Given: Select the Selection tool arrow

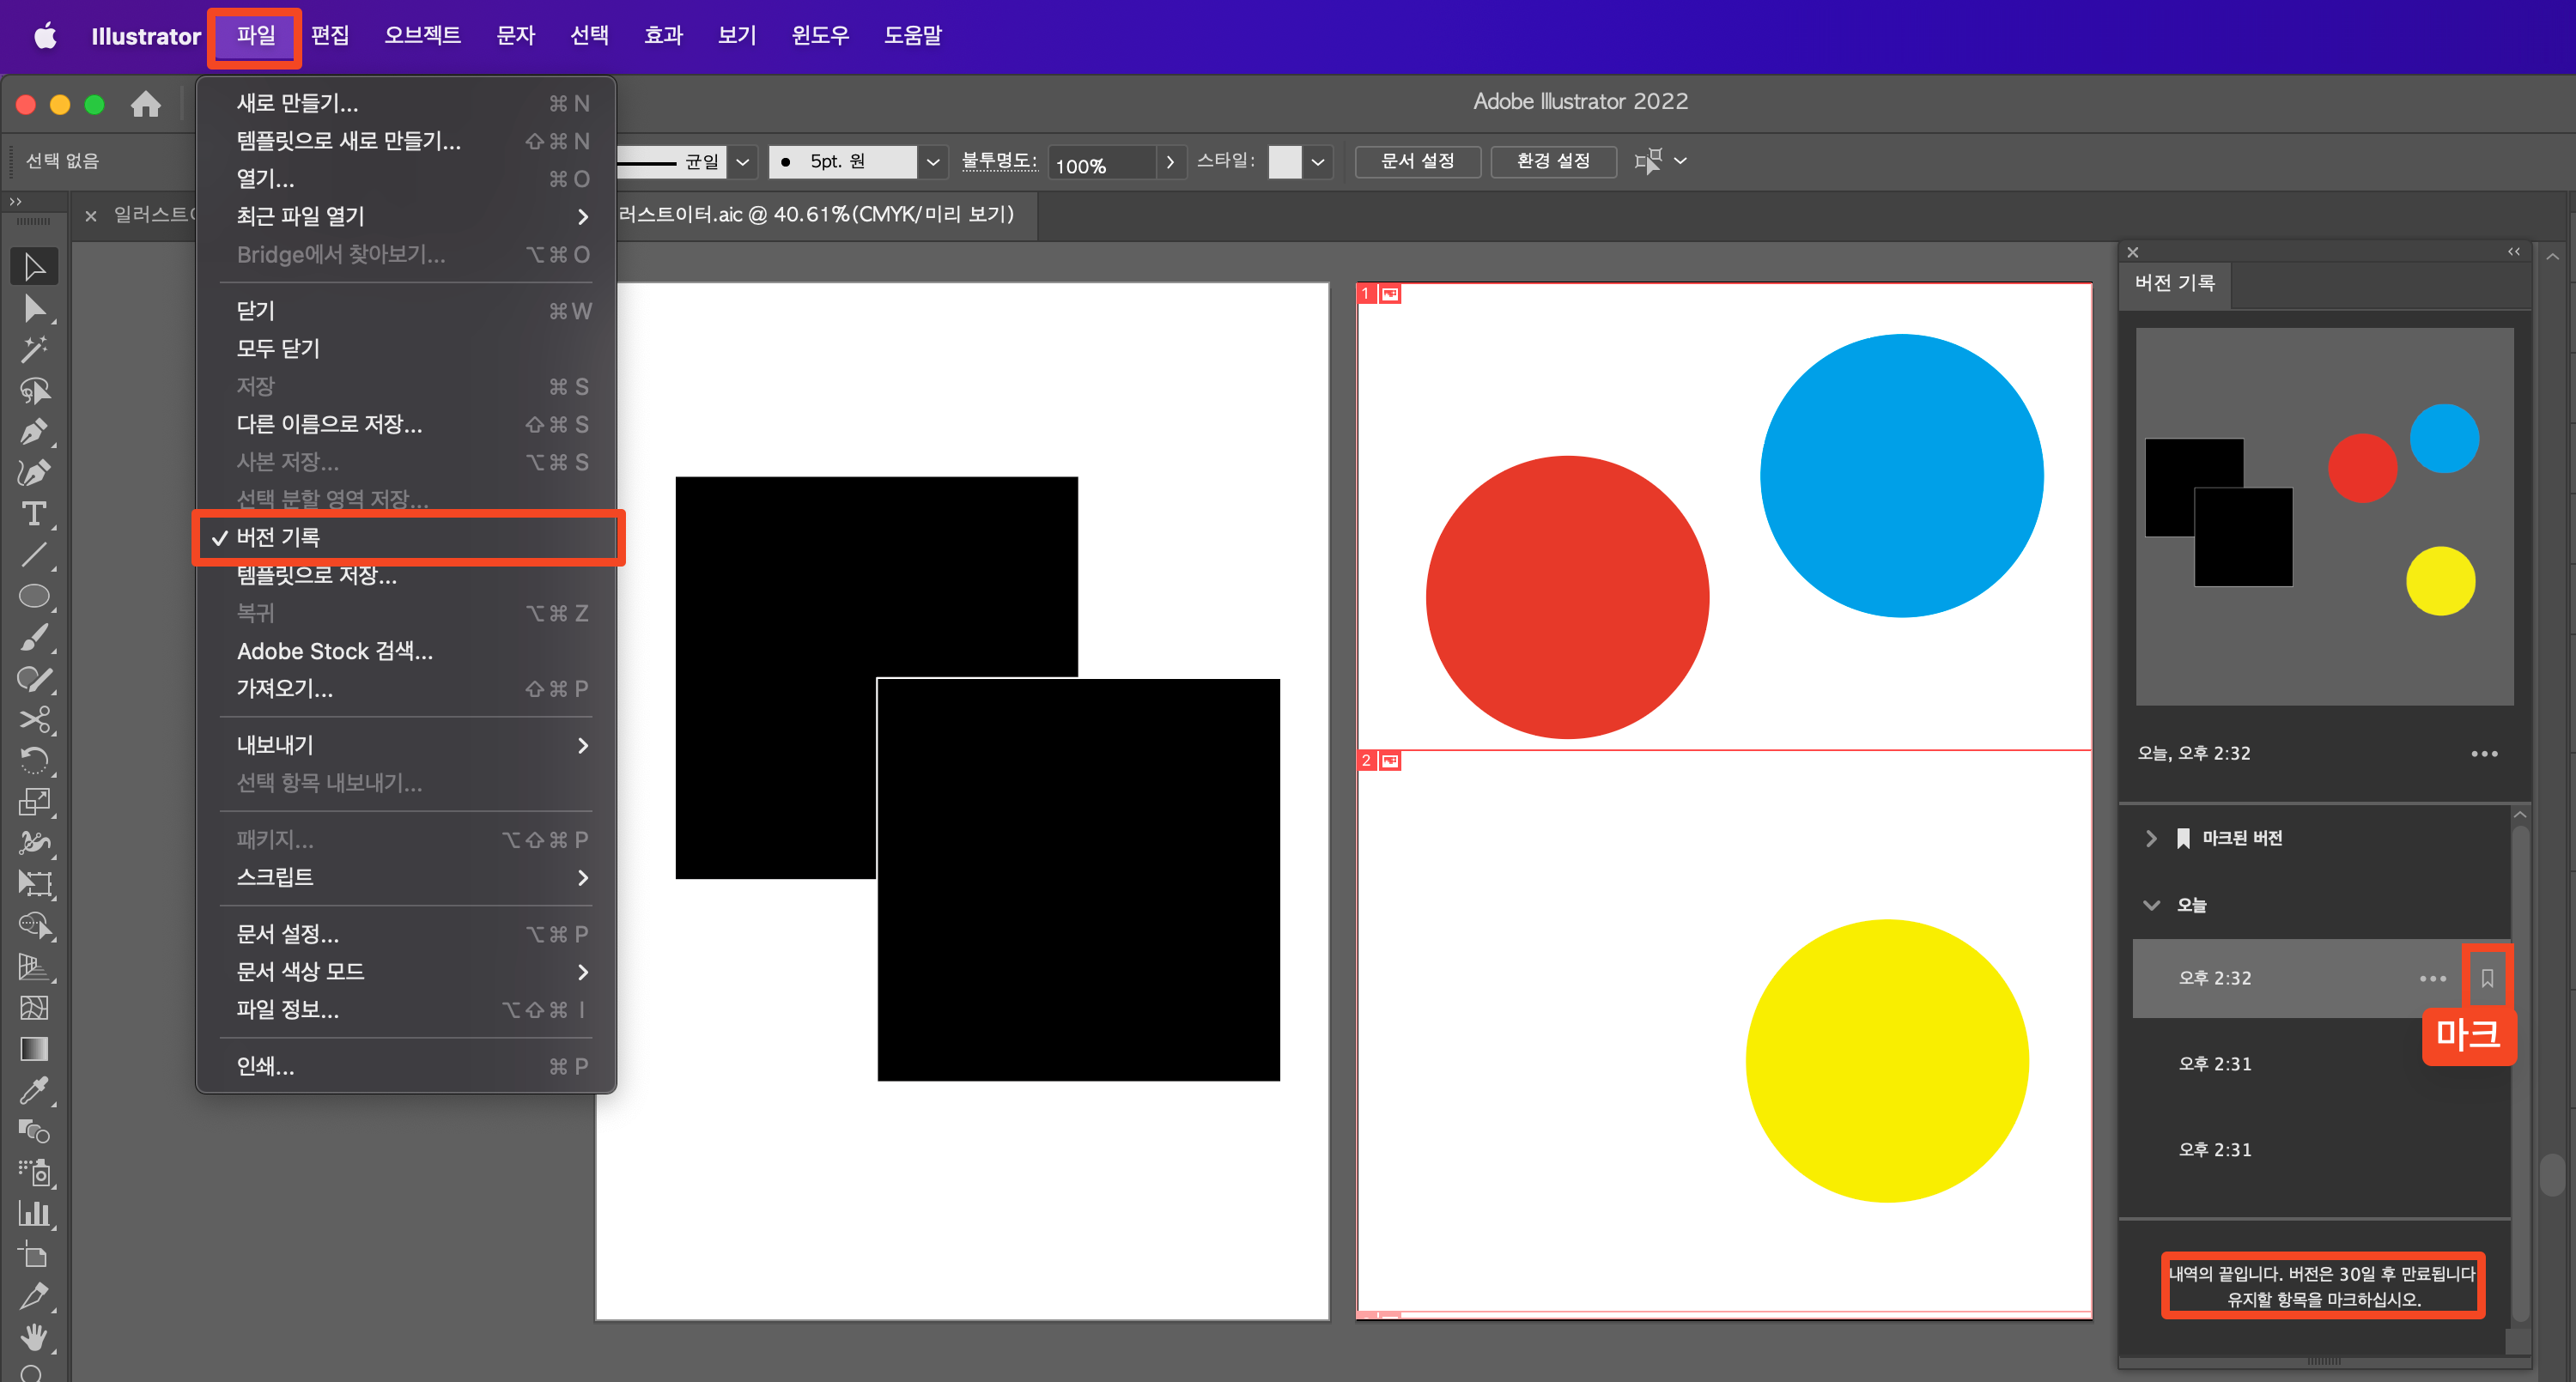Looking at the screenshot, I should [x=34, y=267].
